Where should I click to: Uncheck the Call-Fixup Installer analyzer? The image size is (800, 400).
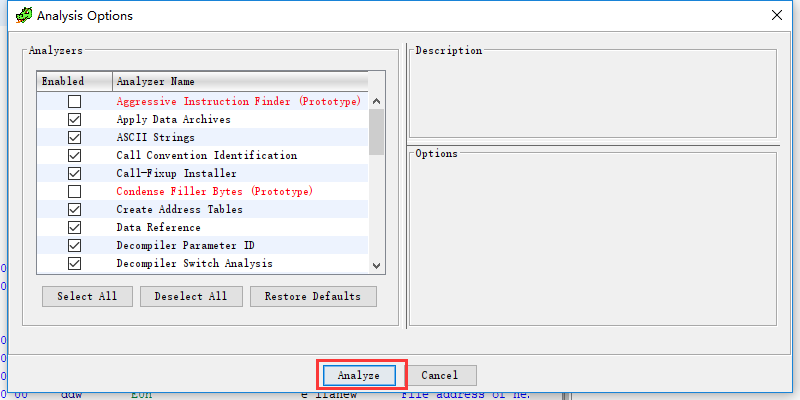74,174
